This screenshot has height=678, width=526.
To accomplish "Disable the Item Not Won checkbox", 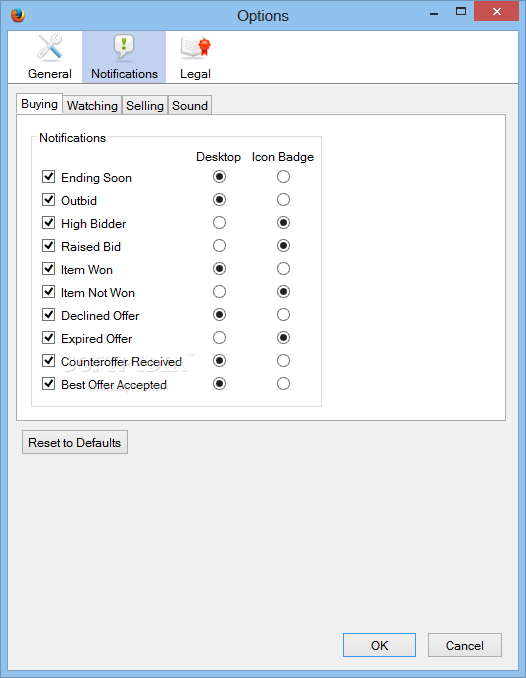I will click(x=48, y=292).
